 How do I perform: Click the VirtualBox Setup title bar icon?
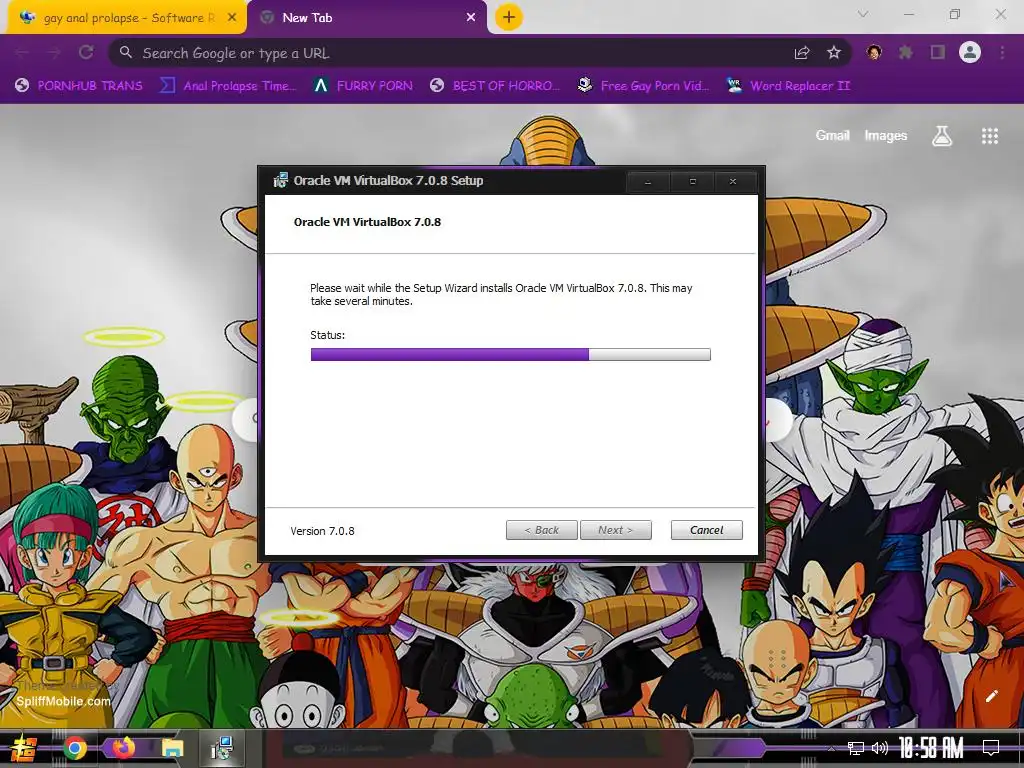coord(280,180)
